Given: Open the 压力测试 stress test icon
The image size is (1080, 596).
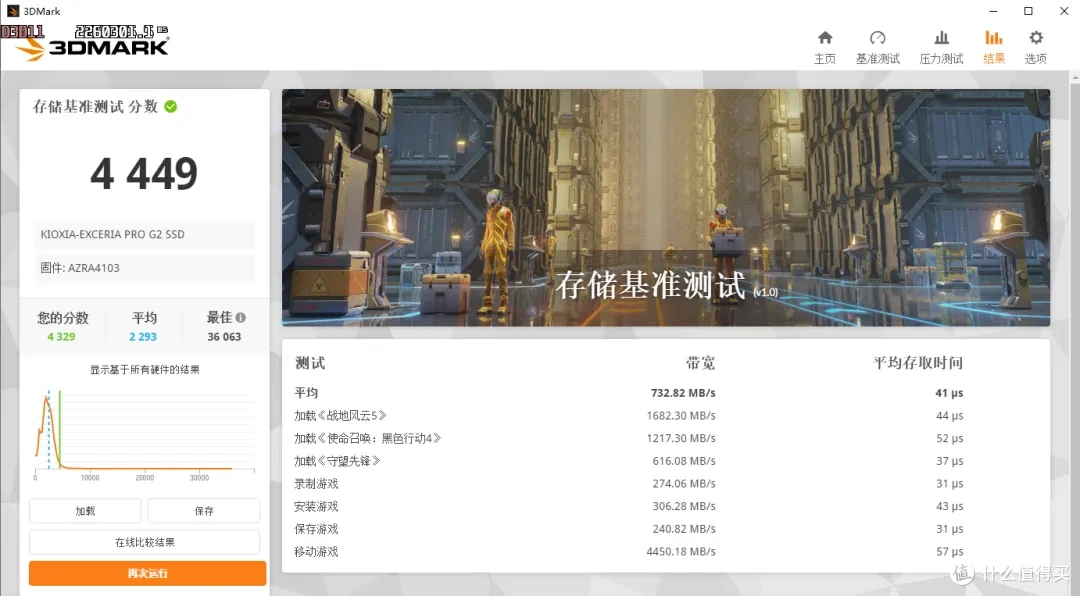Looking at the screenshot, I should (x=941, y=38).
